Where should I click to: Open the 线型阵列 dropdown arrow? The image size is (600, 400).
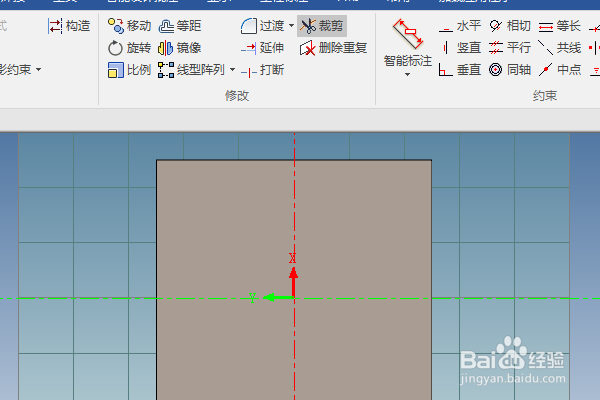coord(232,70)
